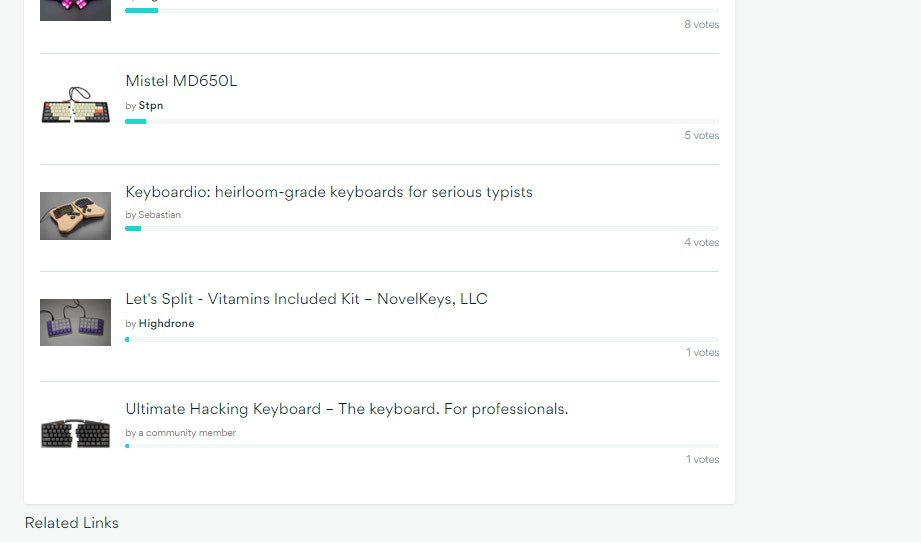Select the Let's Split Vitamins Included Kit title

click(x=306, y=299)
